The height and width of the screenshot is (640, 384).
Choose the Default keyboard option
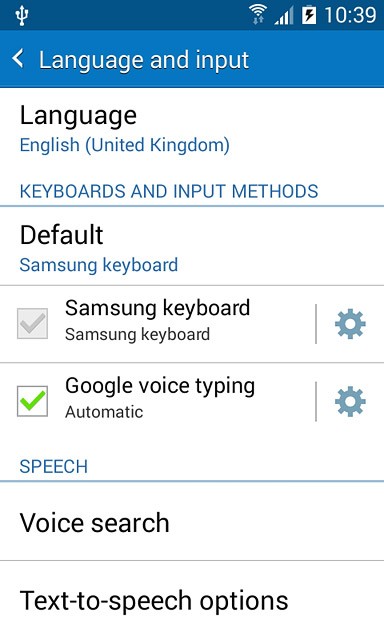[x=192, y=246]
